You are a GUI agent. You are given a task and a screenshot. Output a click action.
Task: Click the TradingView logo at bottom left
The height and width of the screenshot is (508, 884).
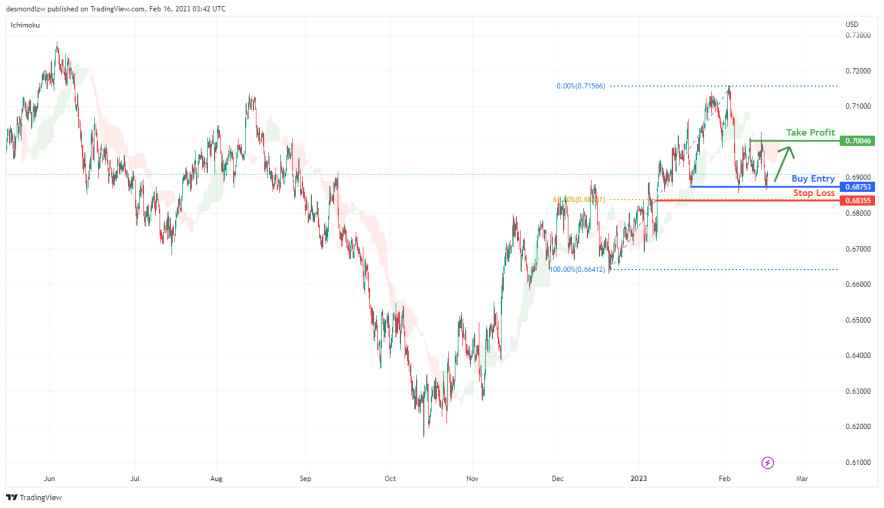point(34,497)
